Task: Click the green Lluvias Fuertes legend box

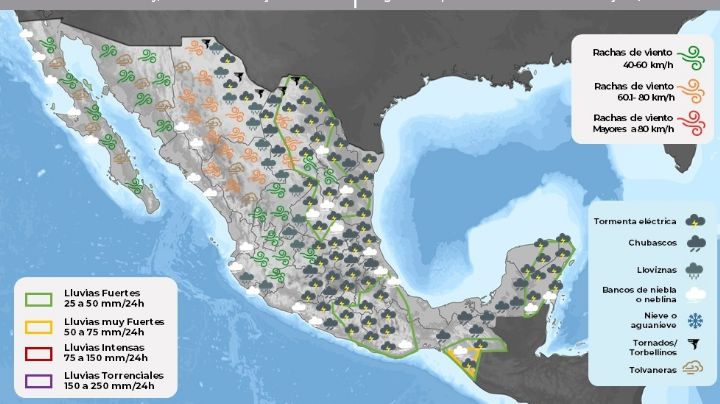Action: click(x=39, y=299)
